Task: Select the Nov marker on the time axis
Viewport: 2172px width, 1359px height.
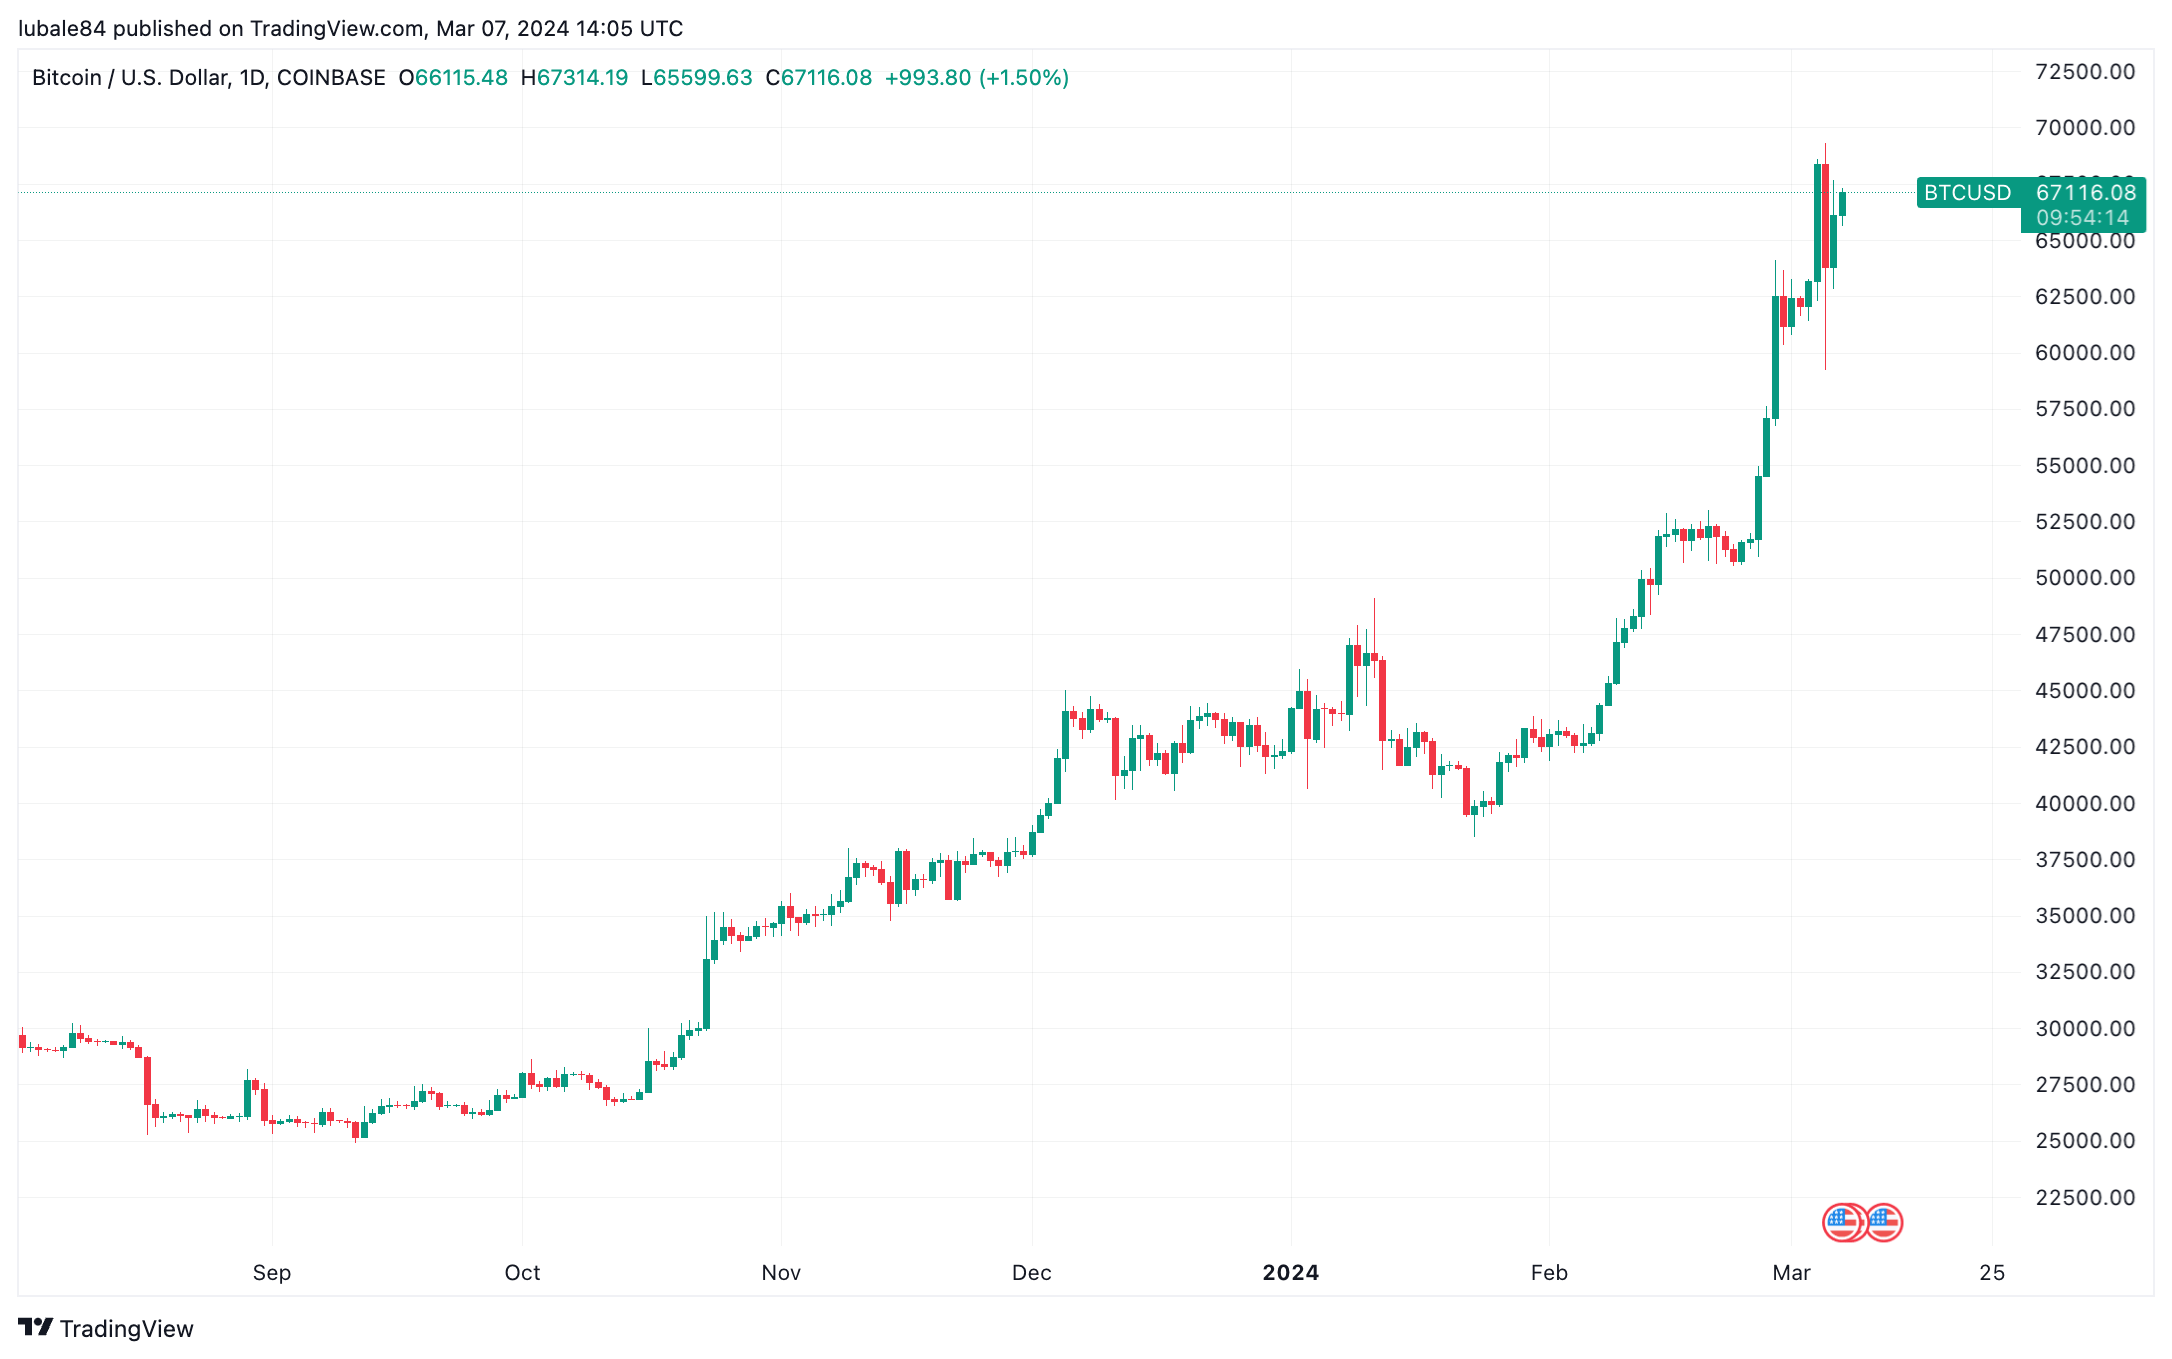Action: [781, 1272]
